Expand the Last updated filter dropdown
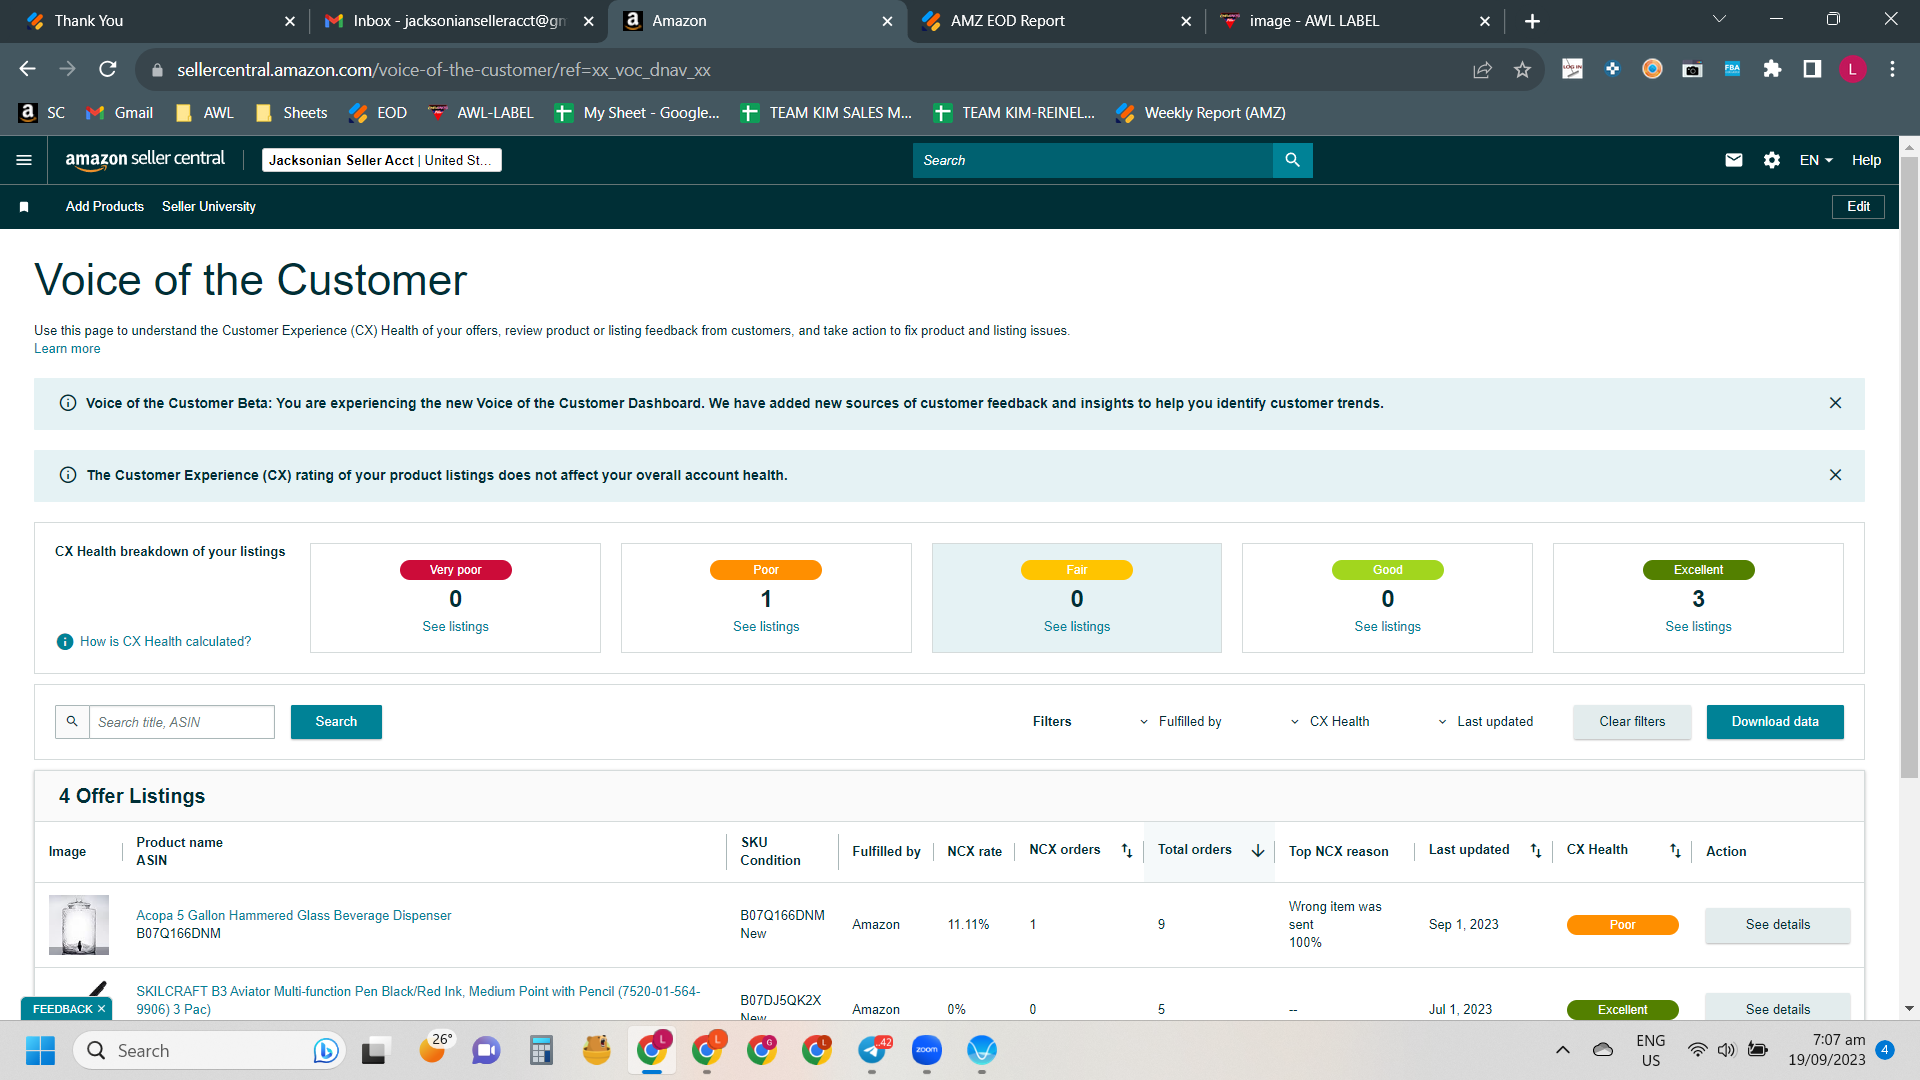 [1485, 722]
